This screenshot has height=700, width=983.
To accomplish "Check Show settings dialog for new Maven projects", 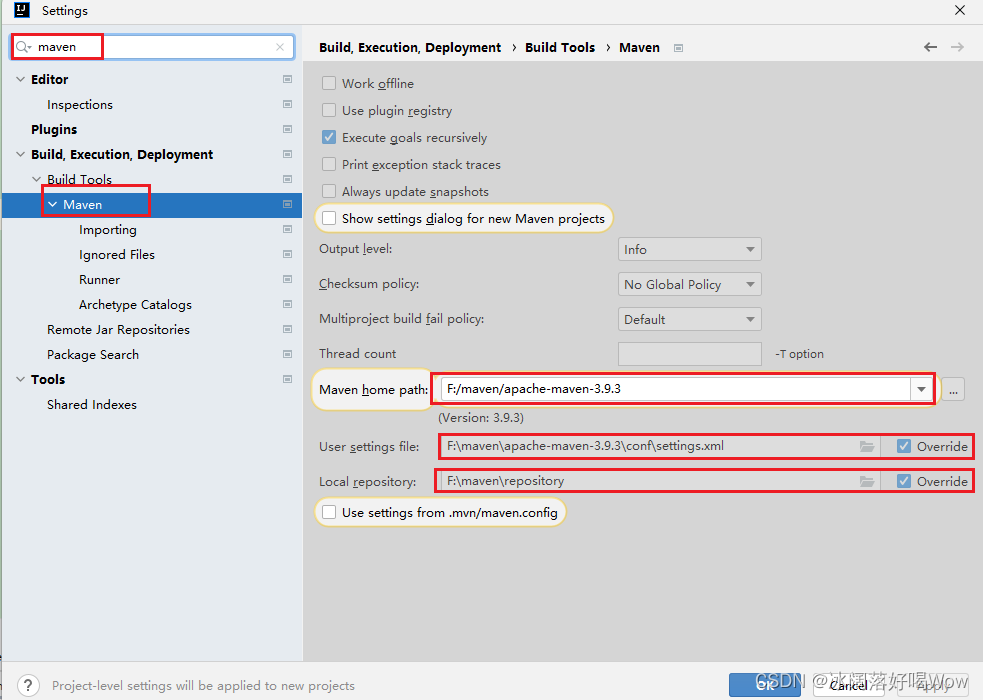I will coord(329,218).
